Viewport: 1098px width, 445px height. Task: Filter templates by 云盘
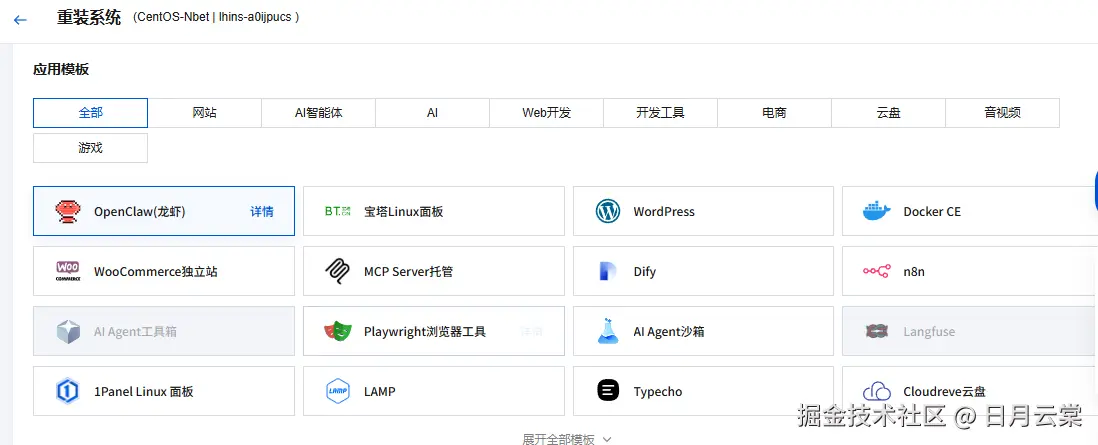(x=889, y=113)
